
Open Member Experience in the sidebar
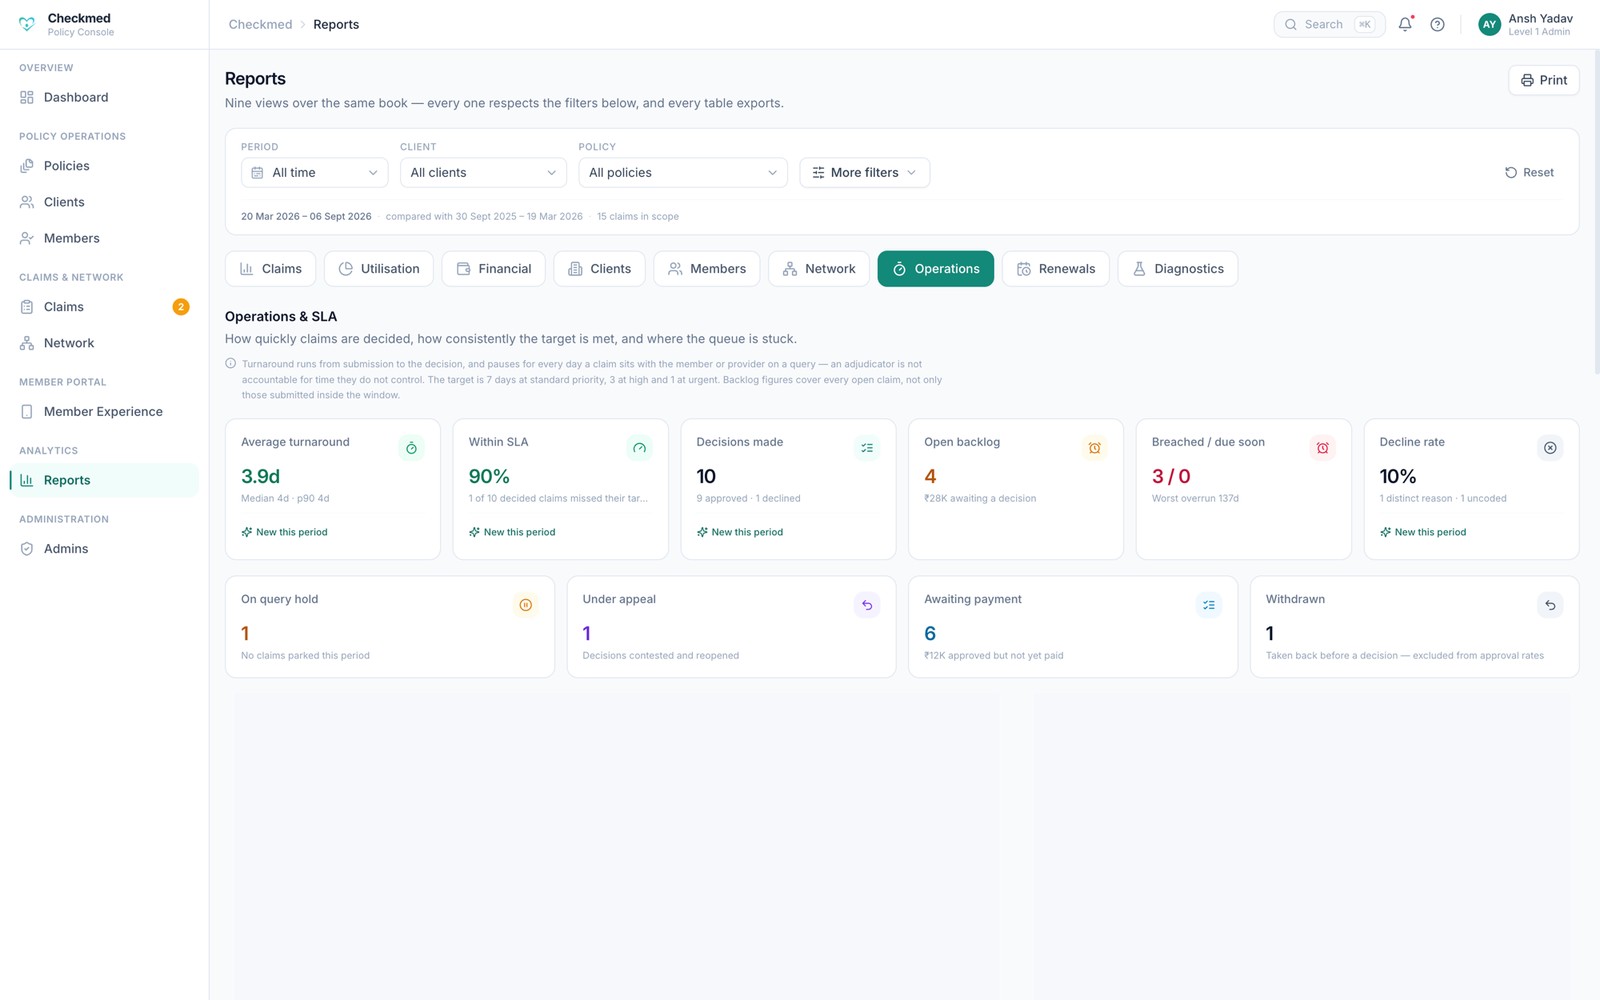pos(104,411)
